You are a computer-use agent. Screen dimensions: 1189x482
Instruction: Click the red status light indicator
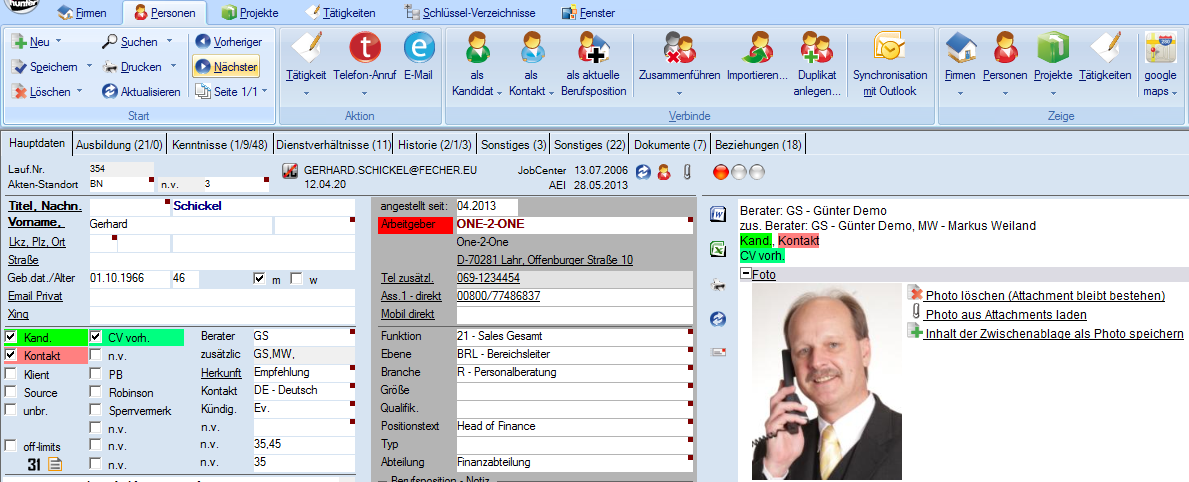[720, 171]
